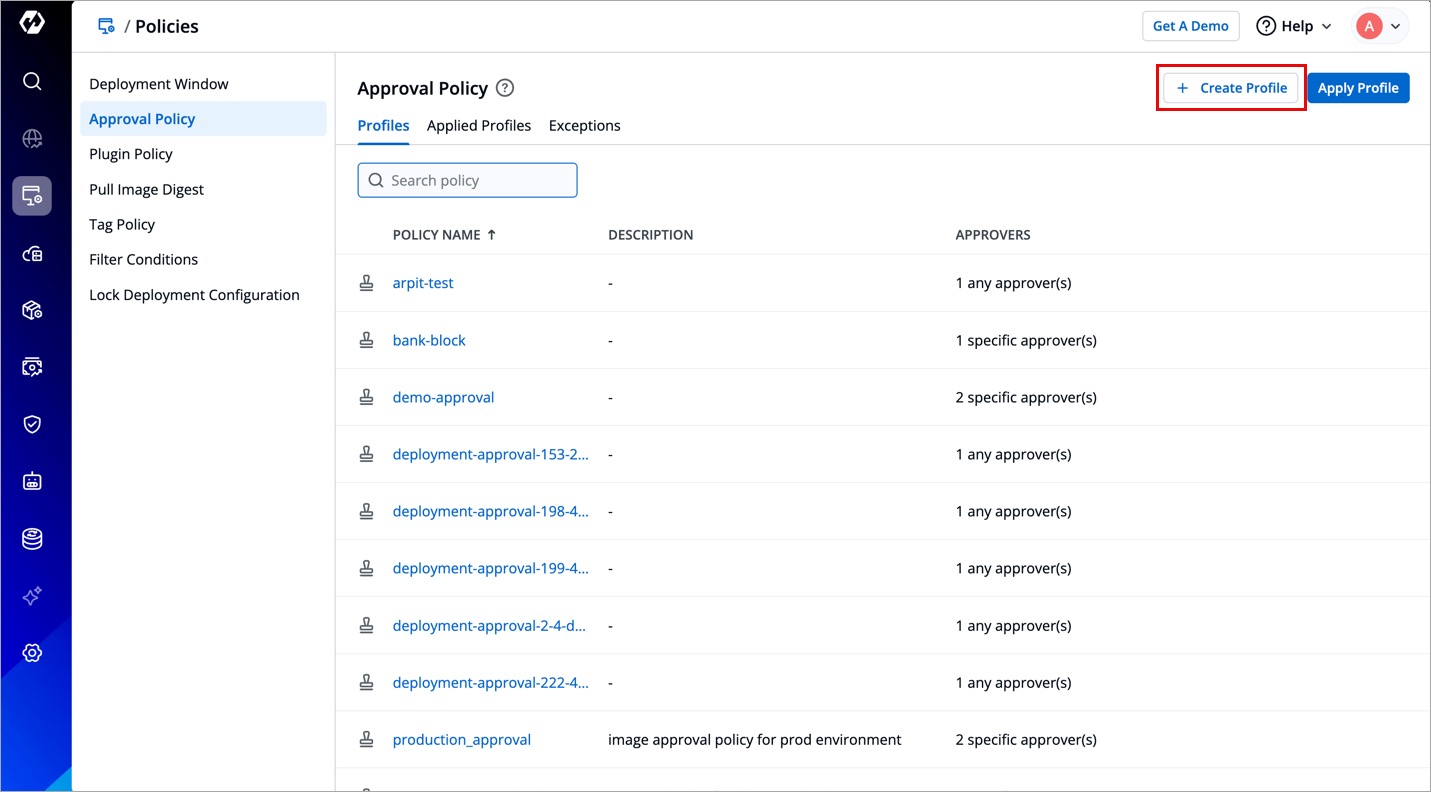Click the sparkle AI icon in sidebar

[x=32, y=596]
